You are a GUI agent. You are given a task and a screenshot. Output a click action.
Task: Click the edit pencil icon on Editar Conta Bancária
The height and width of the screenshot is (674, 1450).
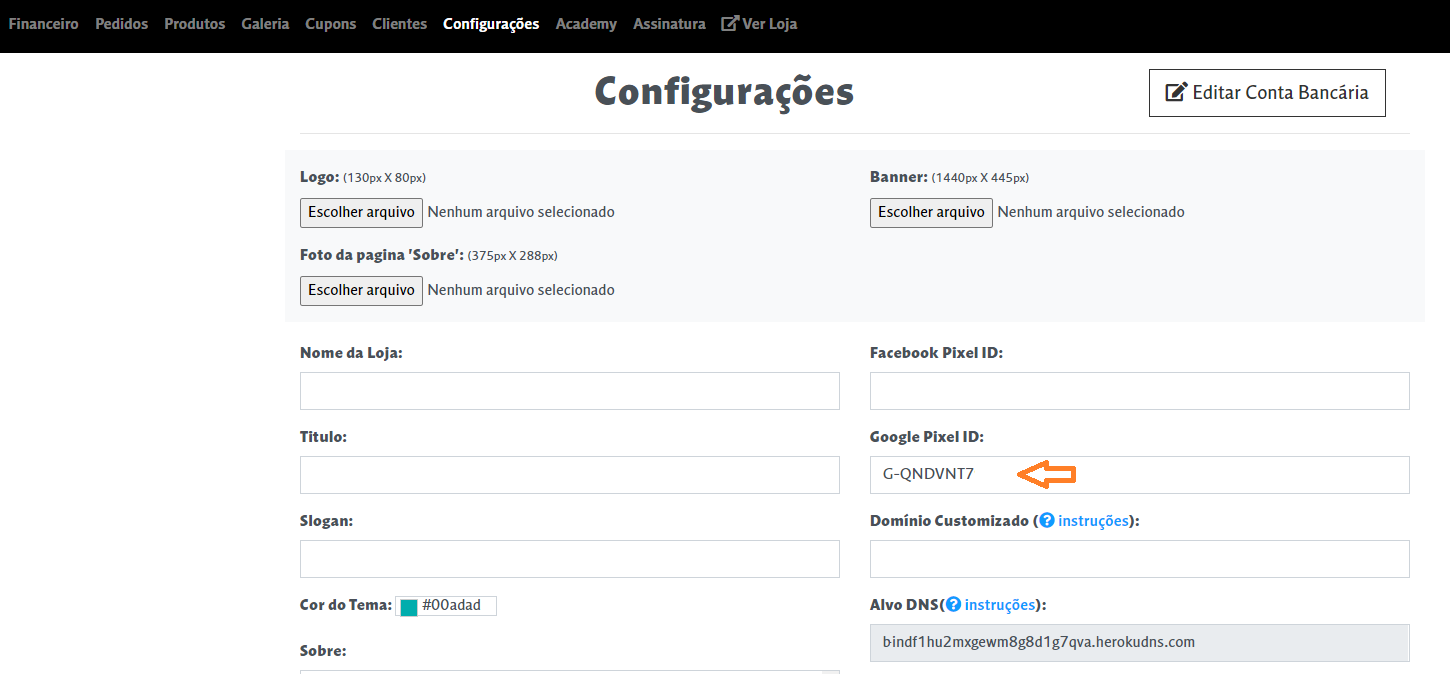click(x=1176, y=93)
